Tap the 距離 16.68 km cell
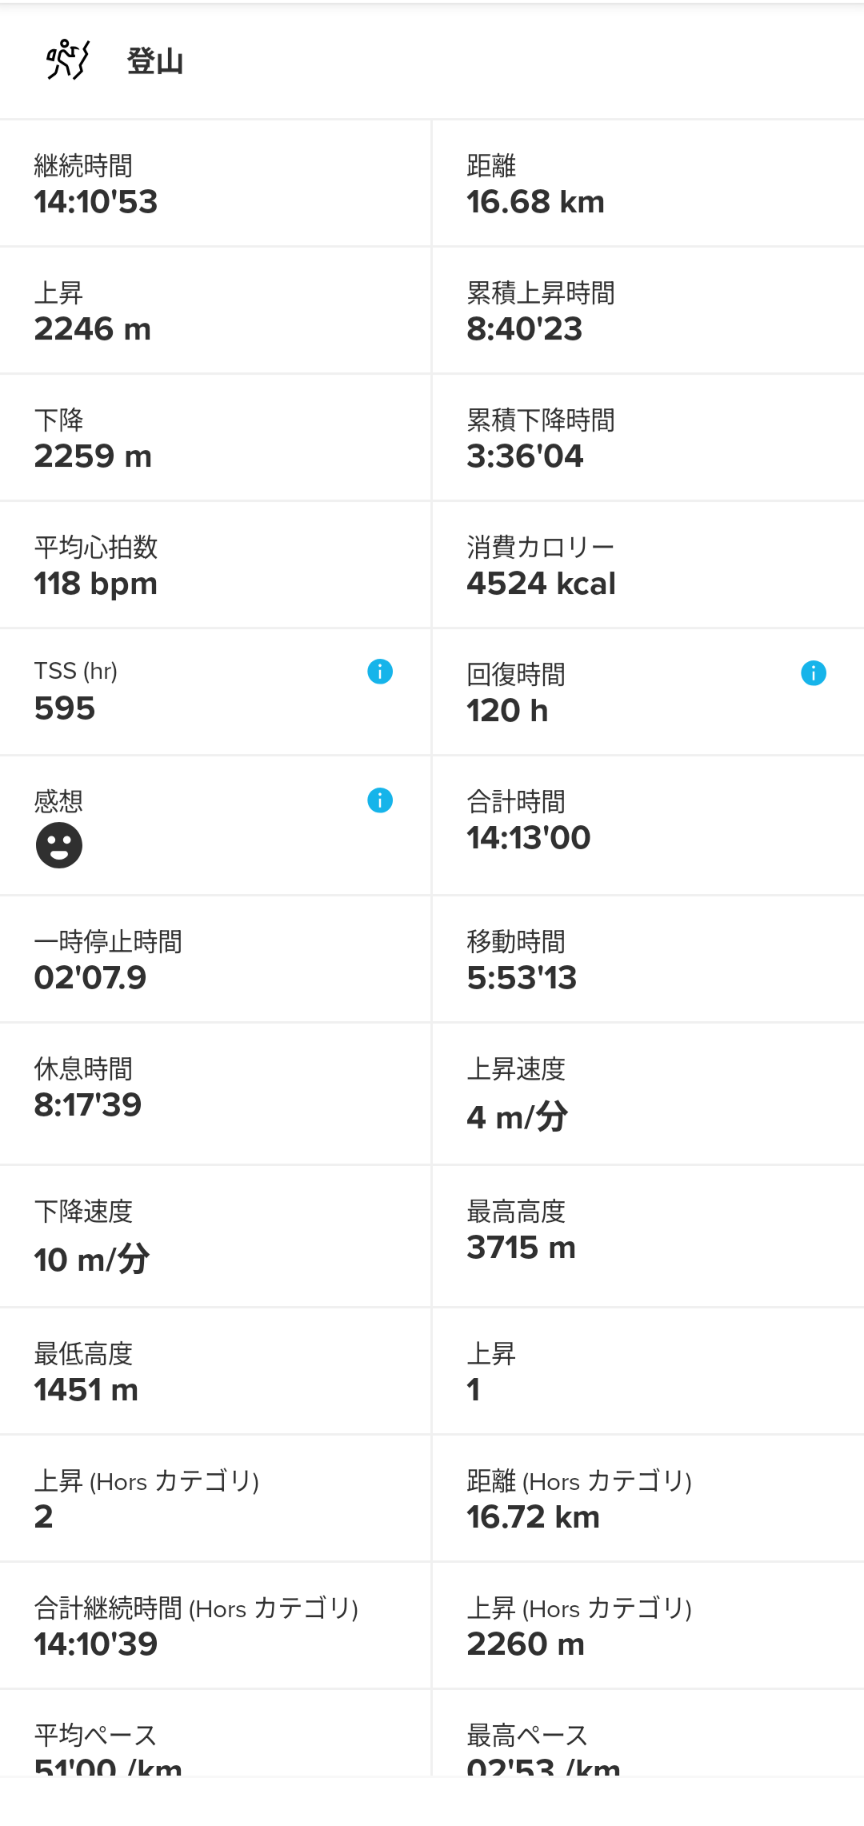 (648, 183)
